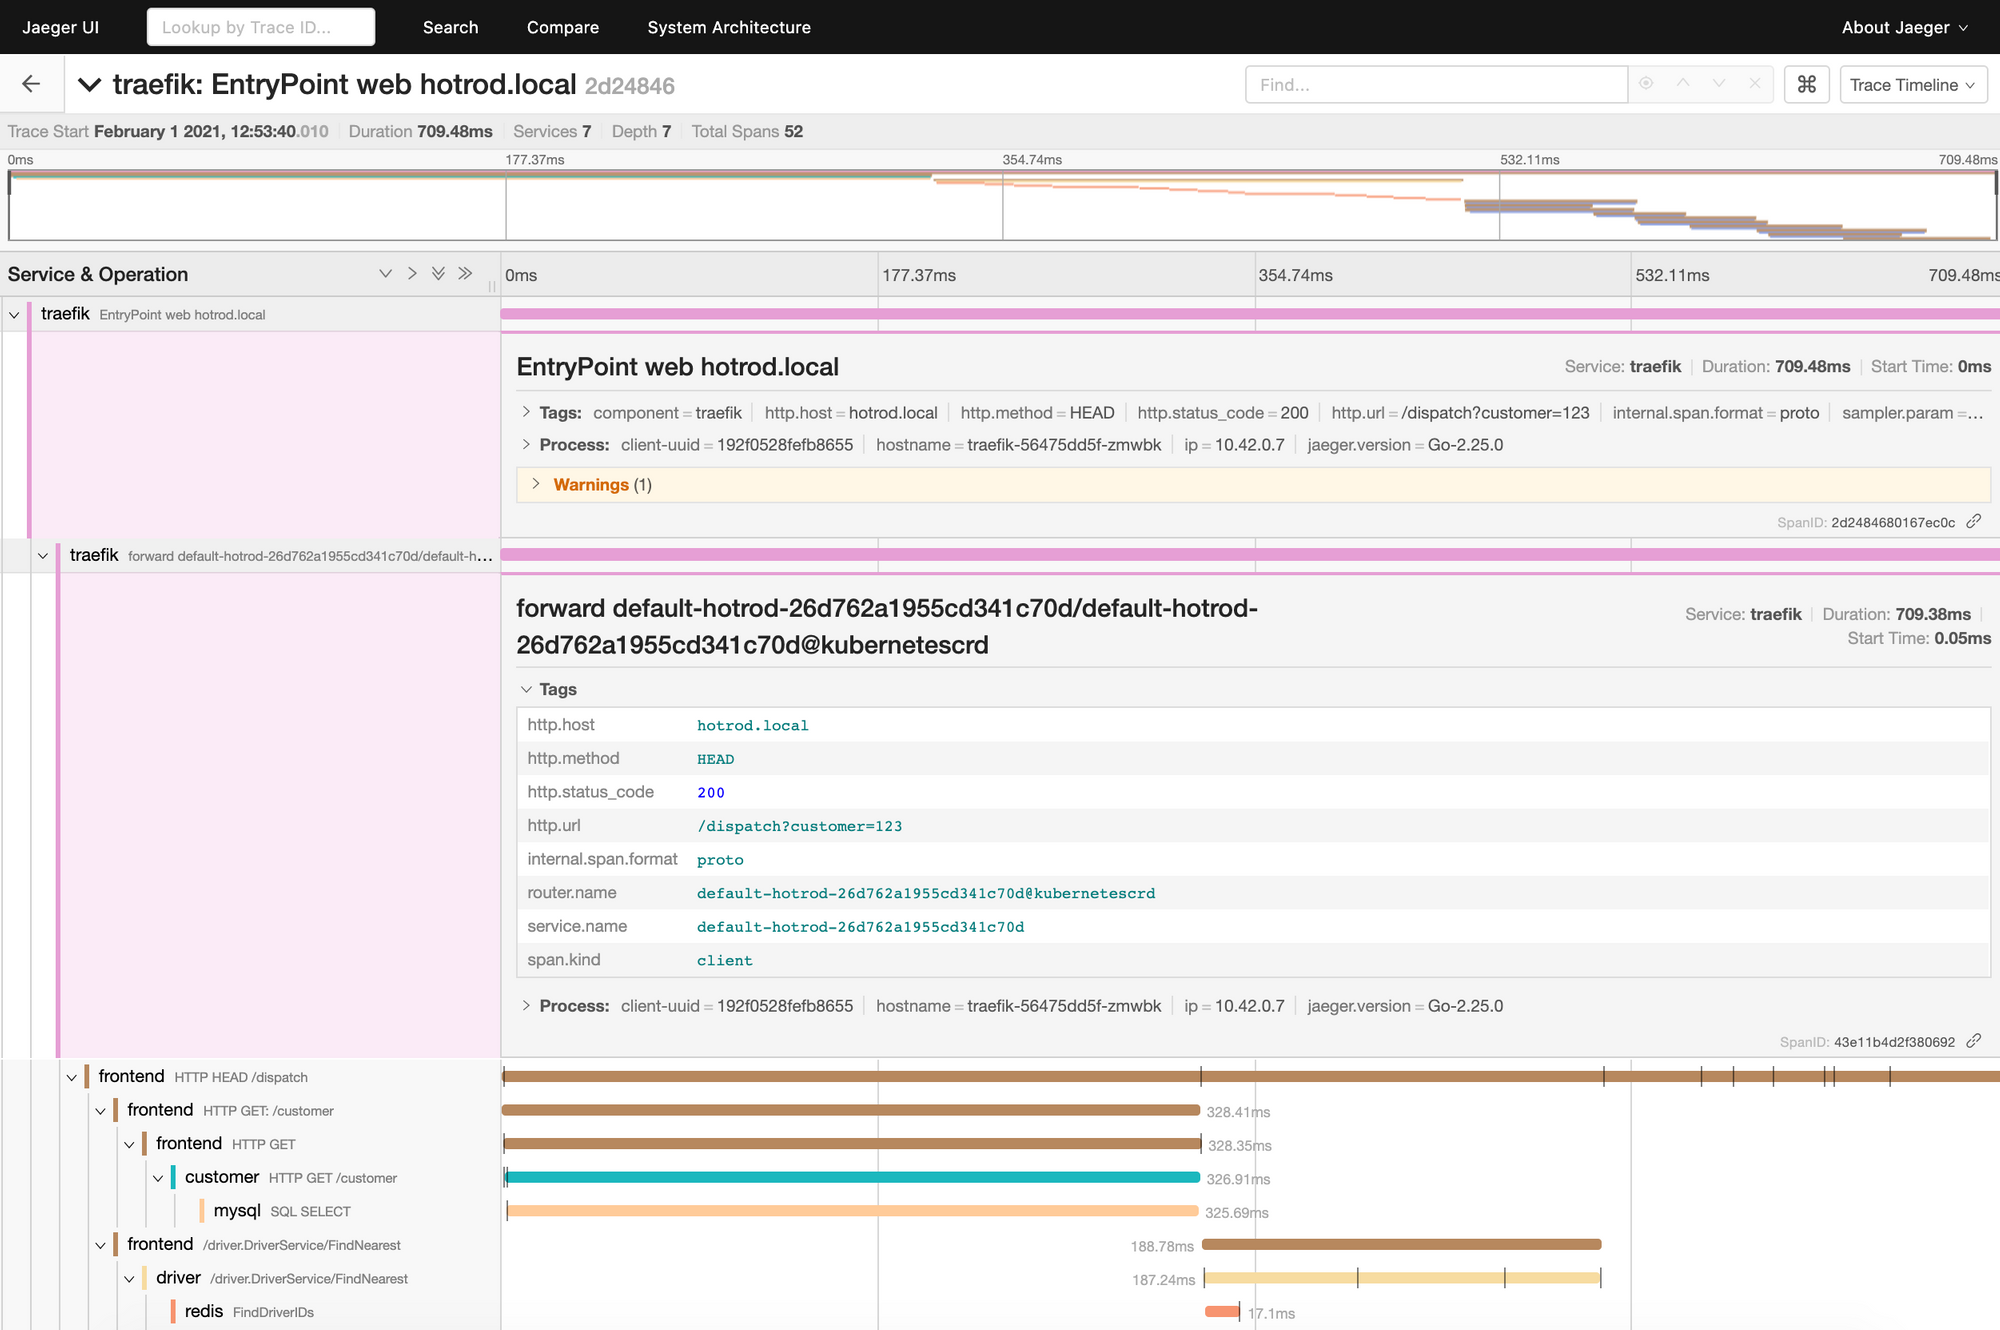Copy link for span 2d2484680167ec0c

1973,521
